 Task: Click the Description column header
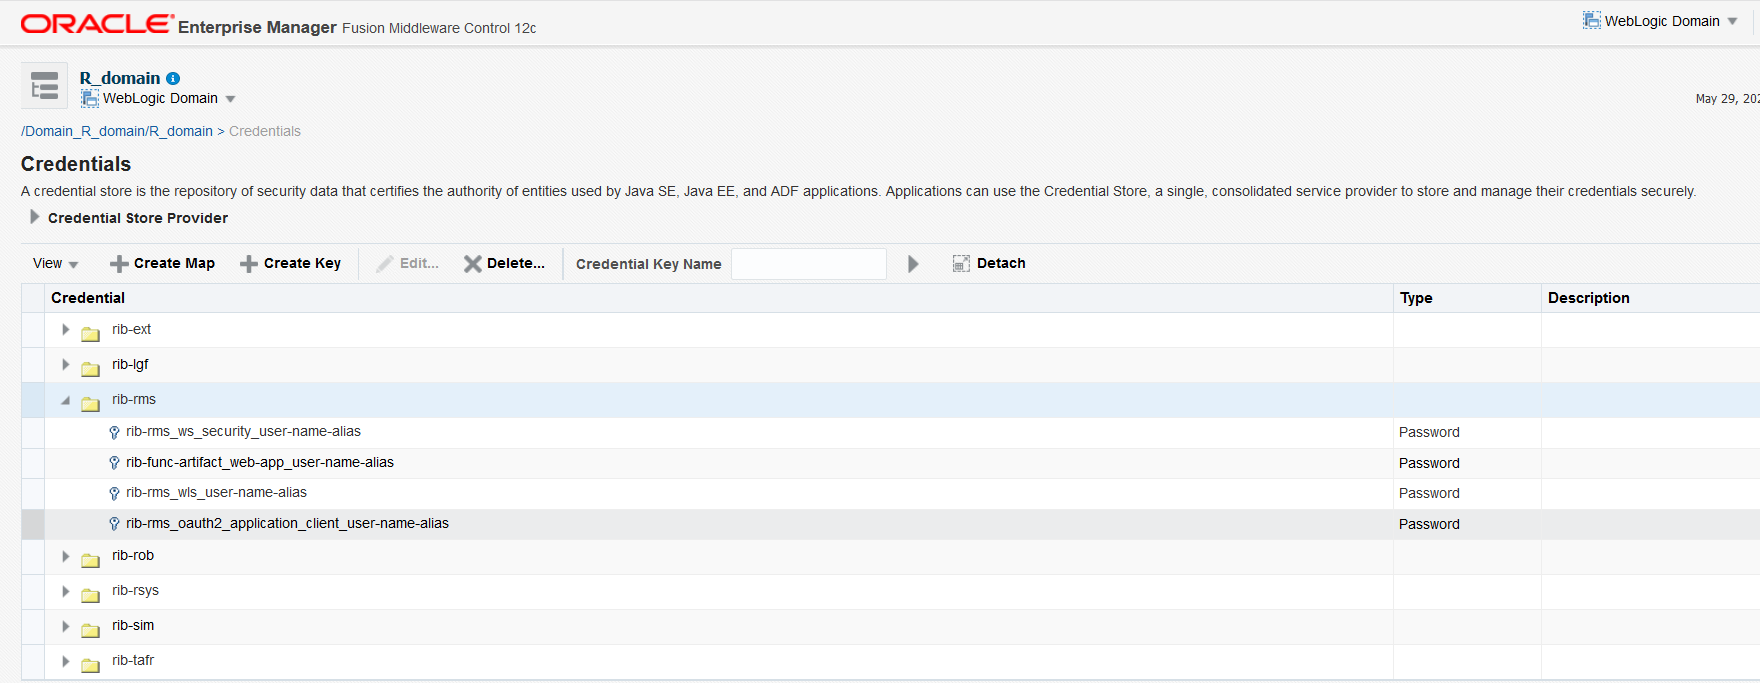[x=1589, y=298]
